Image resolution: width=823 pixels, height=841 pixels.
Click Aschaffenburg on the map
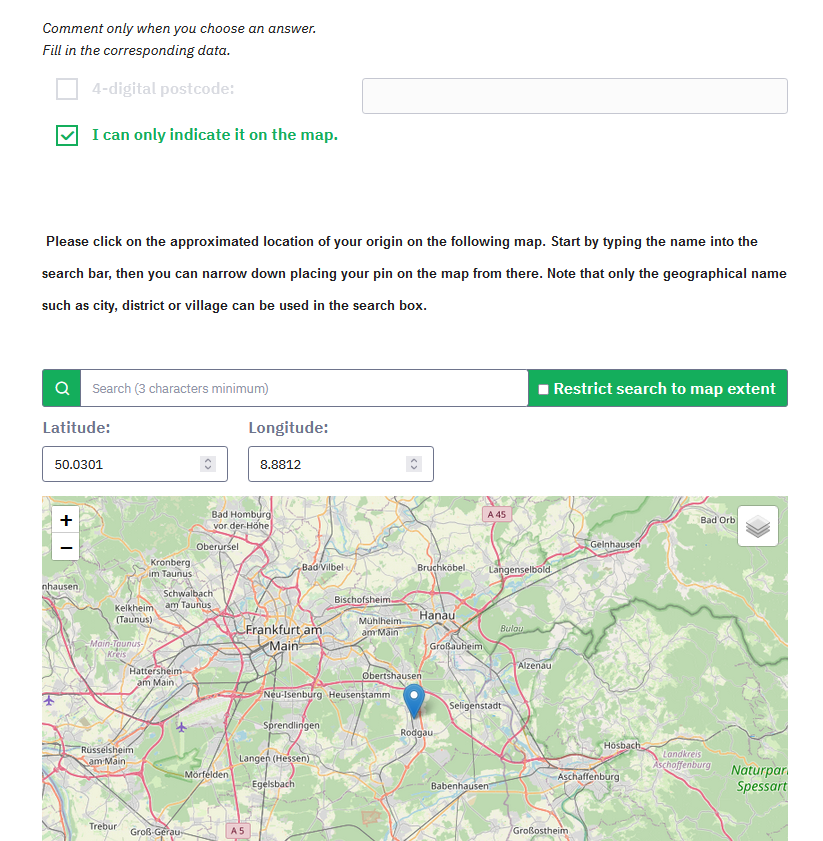(x=589, y=776)
